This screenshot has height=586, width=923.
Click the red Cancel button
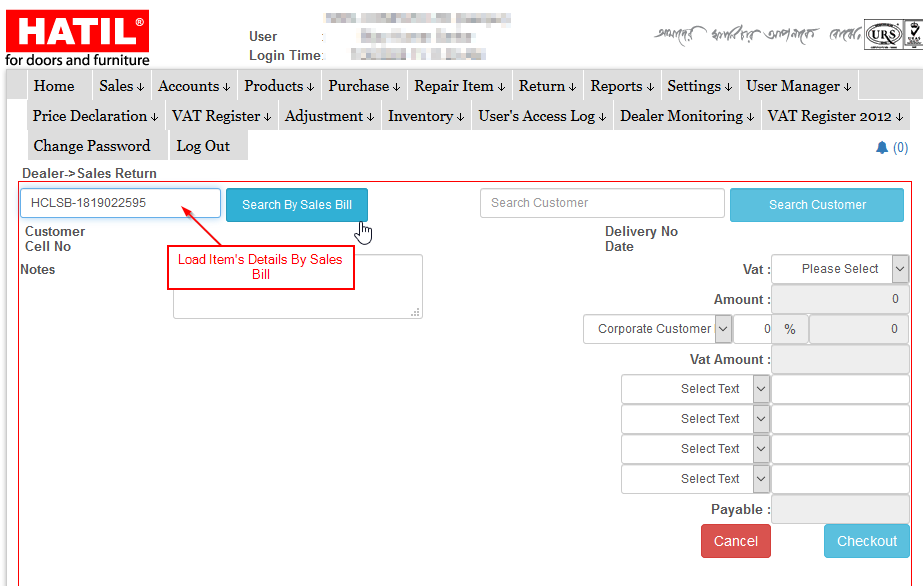point(736,541)
